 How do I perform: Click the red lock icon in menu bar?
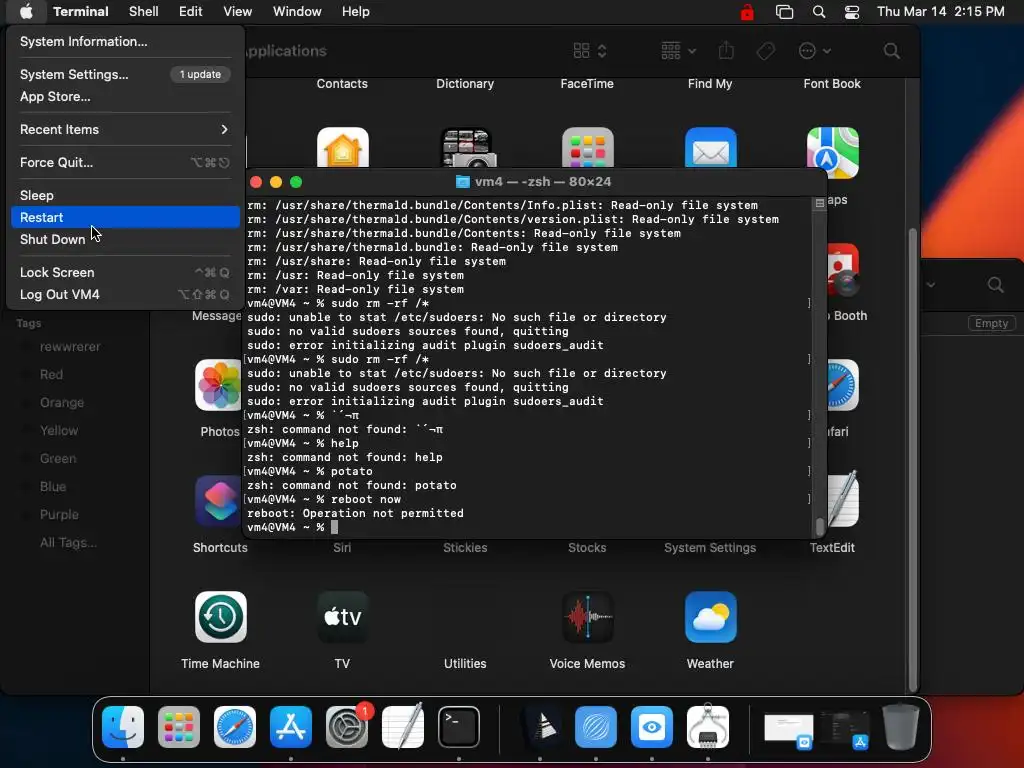pyautogui.click(x=746, y=12)
